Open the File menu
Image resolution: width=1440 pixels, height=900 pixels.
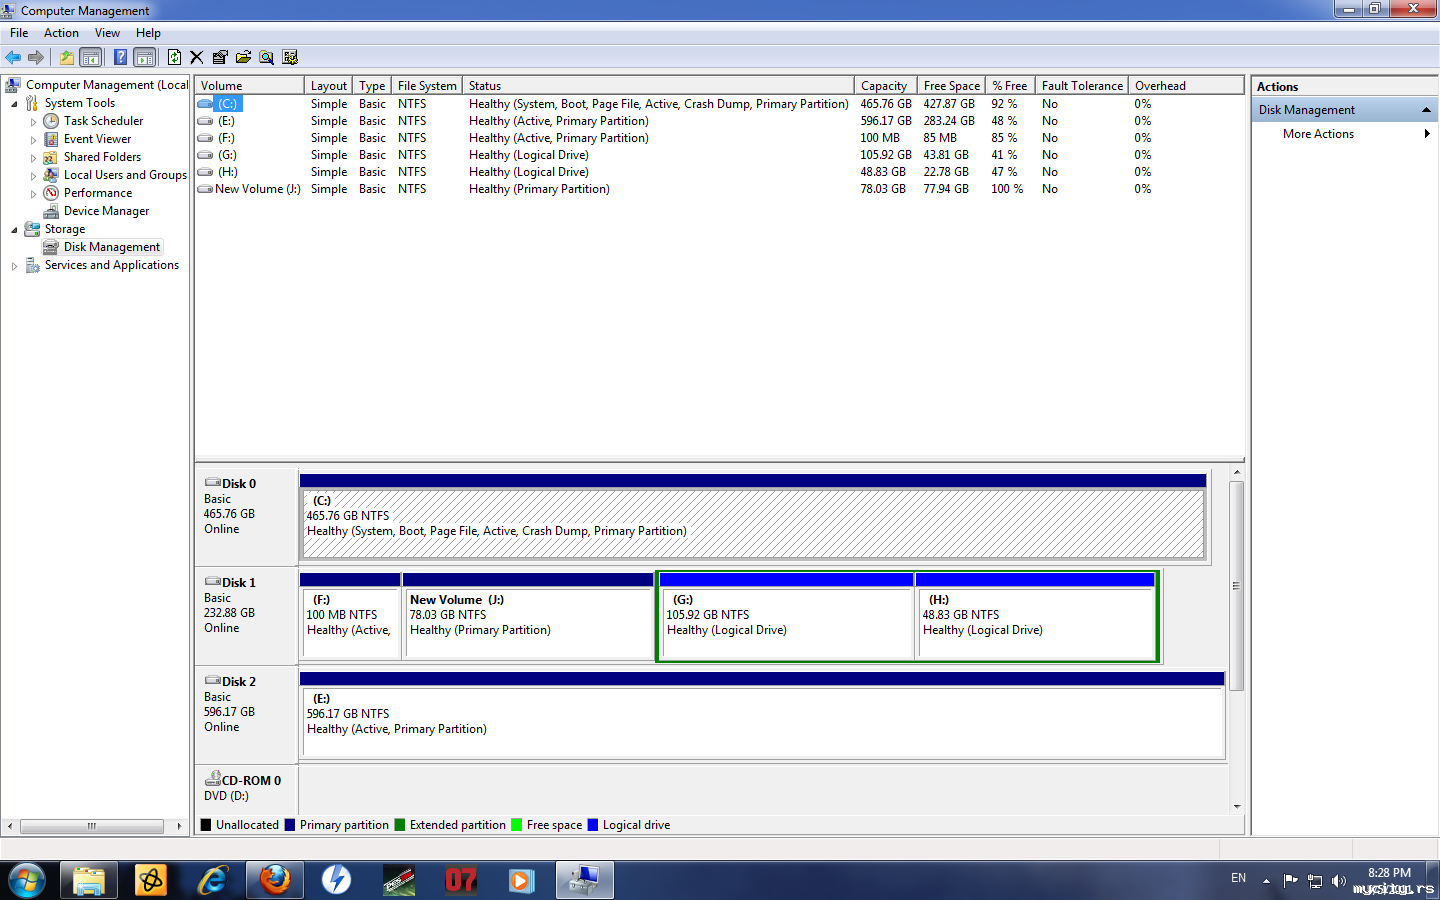tap(19, 33)
